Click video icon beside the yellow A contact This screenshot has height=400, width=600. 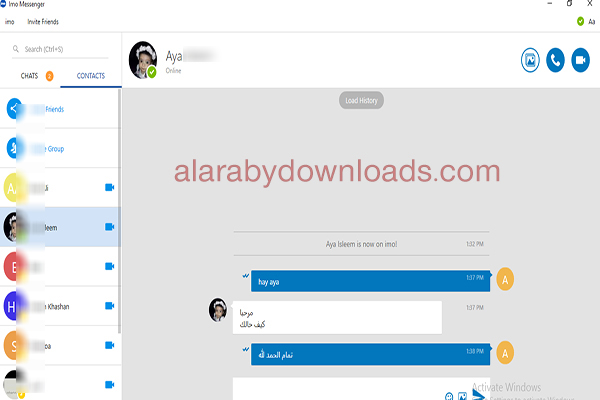click(109, 187)
